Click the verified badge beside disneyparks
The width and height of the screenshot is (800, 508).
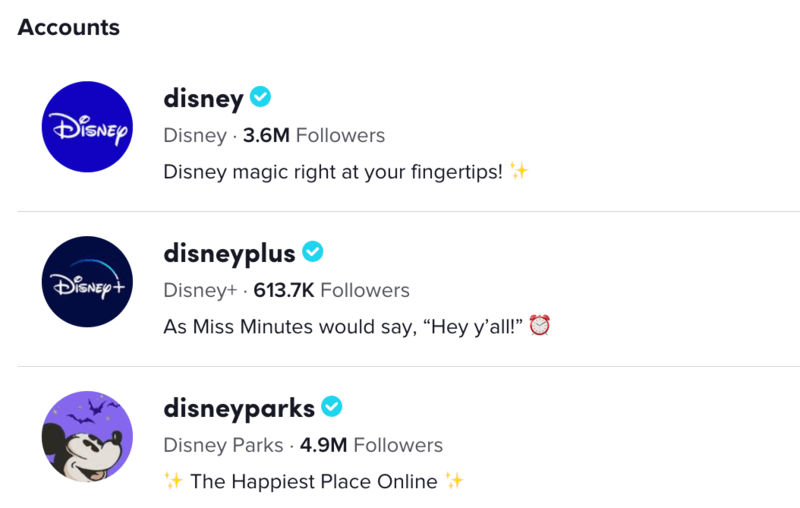pos(332,407)
